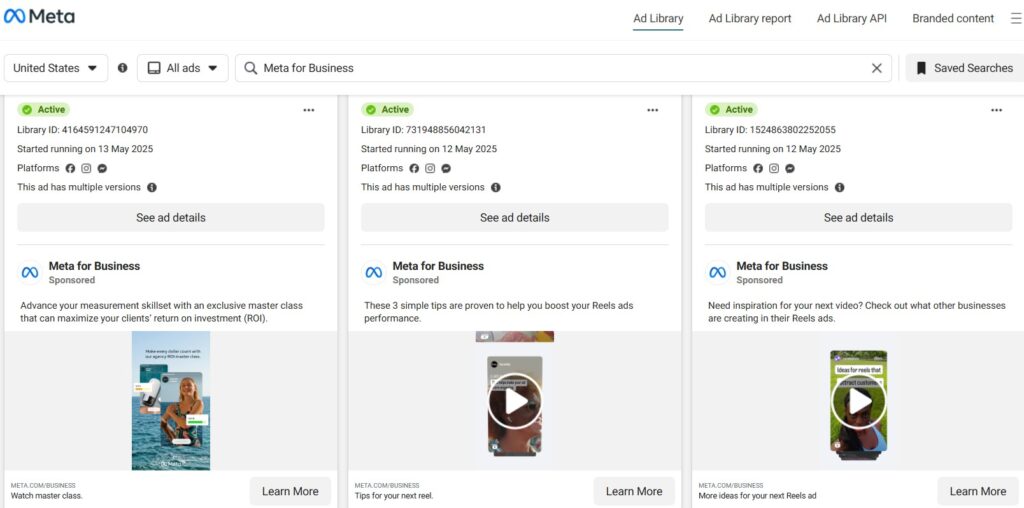Click multiple versions info icon, ad 1524863802252055
The width and height of the screenshot is (1024, 508).
pyautogui.click(x=840, y=187)
